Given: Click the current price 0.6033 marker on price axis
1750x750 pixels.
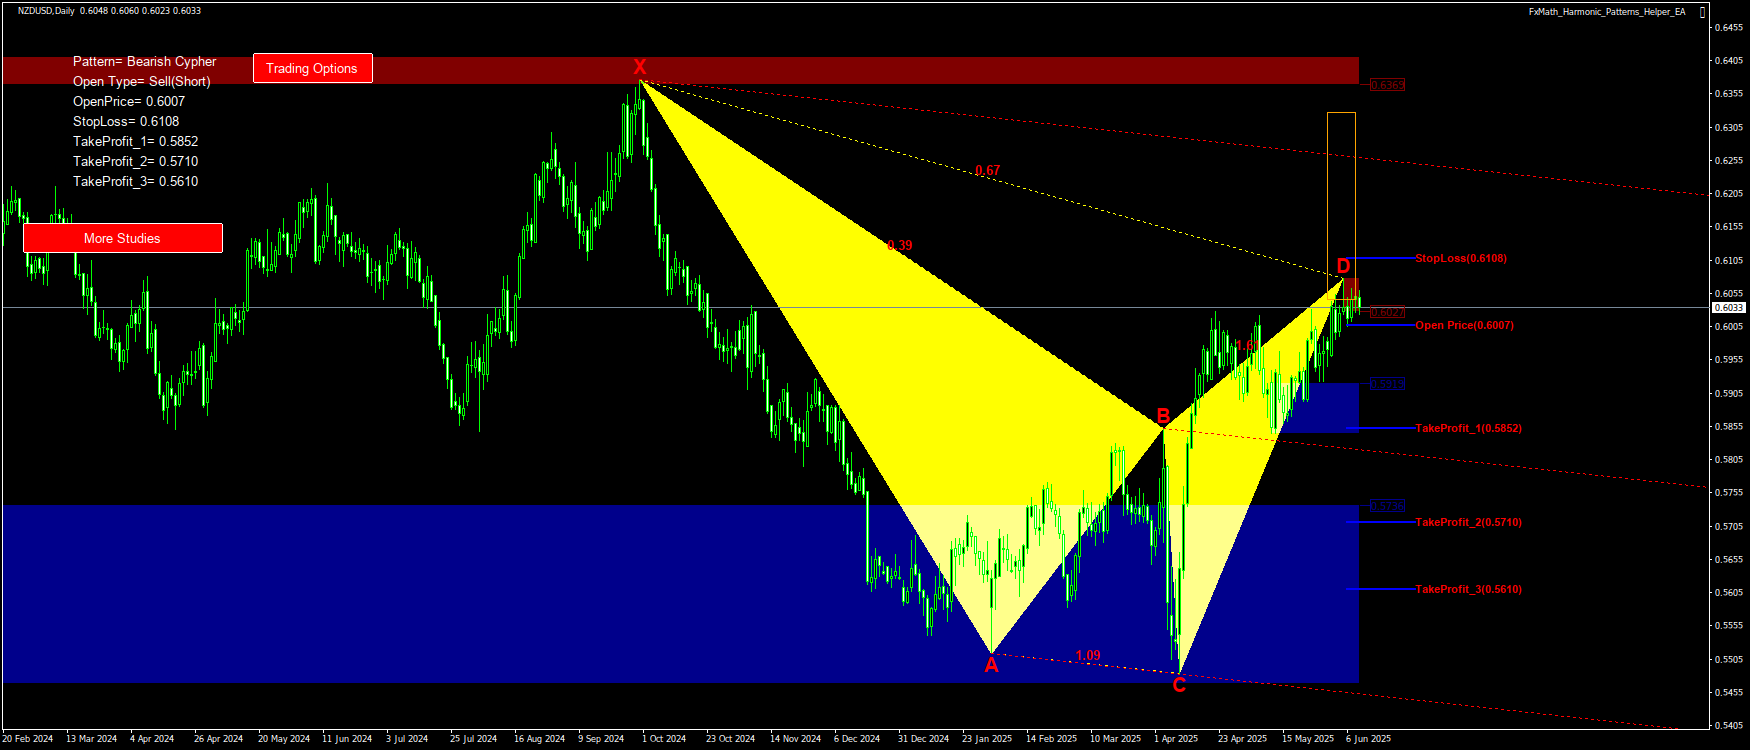Looking at the screenshot, I should (1729, 307).
